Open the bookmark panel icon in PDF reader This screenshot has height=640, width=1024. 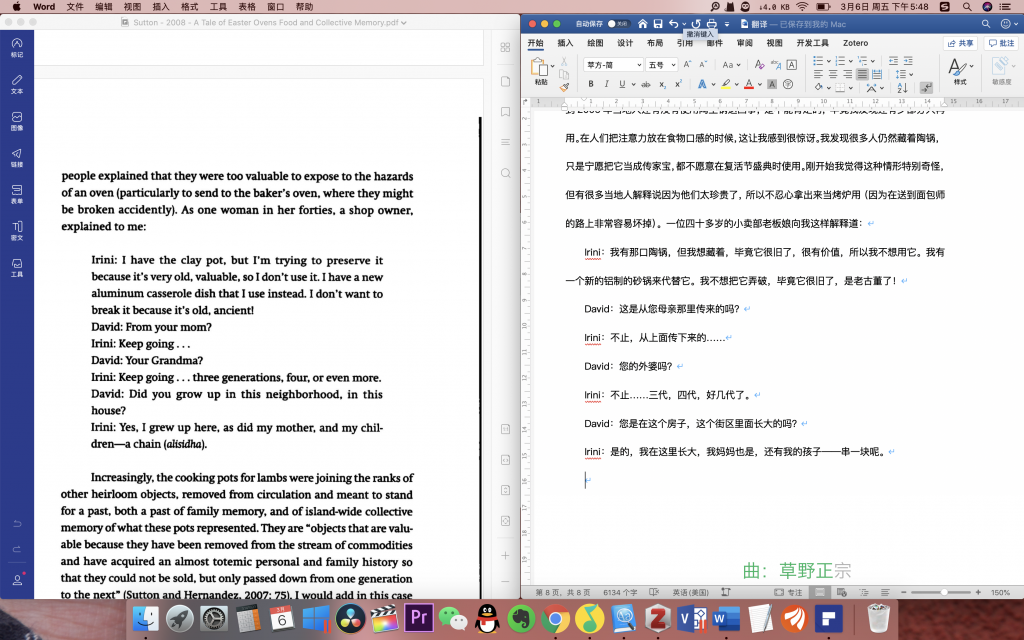point(505,111)
